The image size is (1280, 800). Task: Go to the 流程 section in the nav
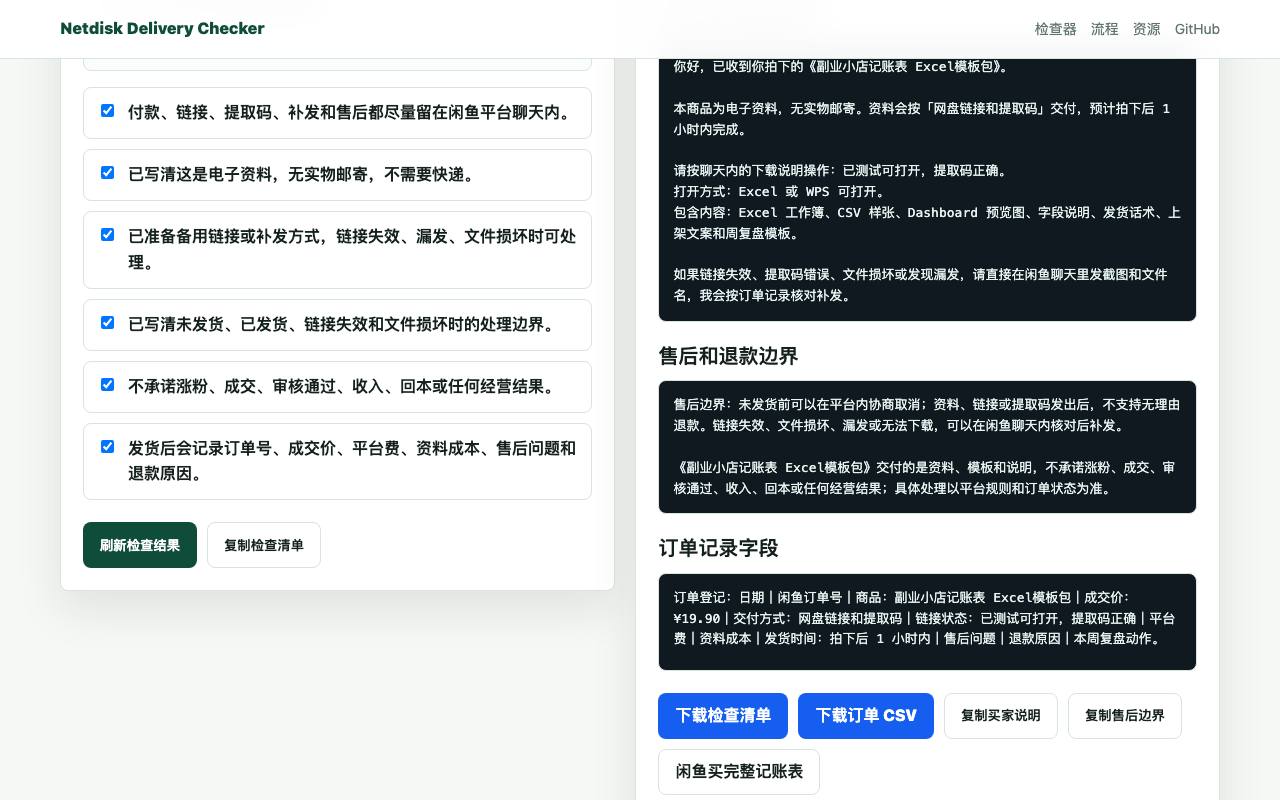pyautogui.click(x=1105, y=29)
